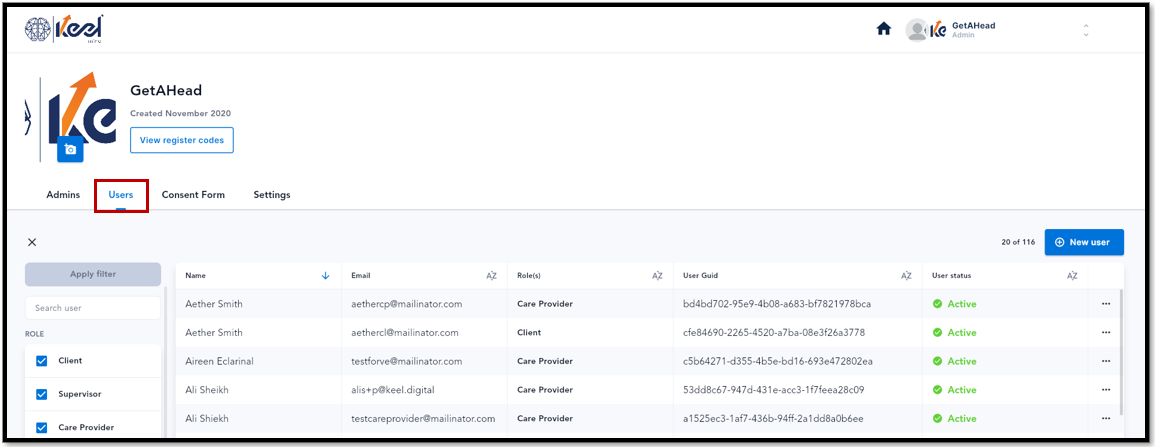
Task: Open actions menu for aethercl@mailinator.com row
Action: click(x=1106, y=332)
